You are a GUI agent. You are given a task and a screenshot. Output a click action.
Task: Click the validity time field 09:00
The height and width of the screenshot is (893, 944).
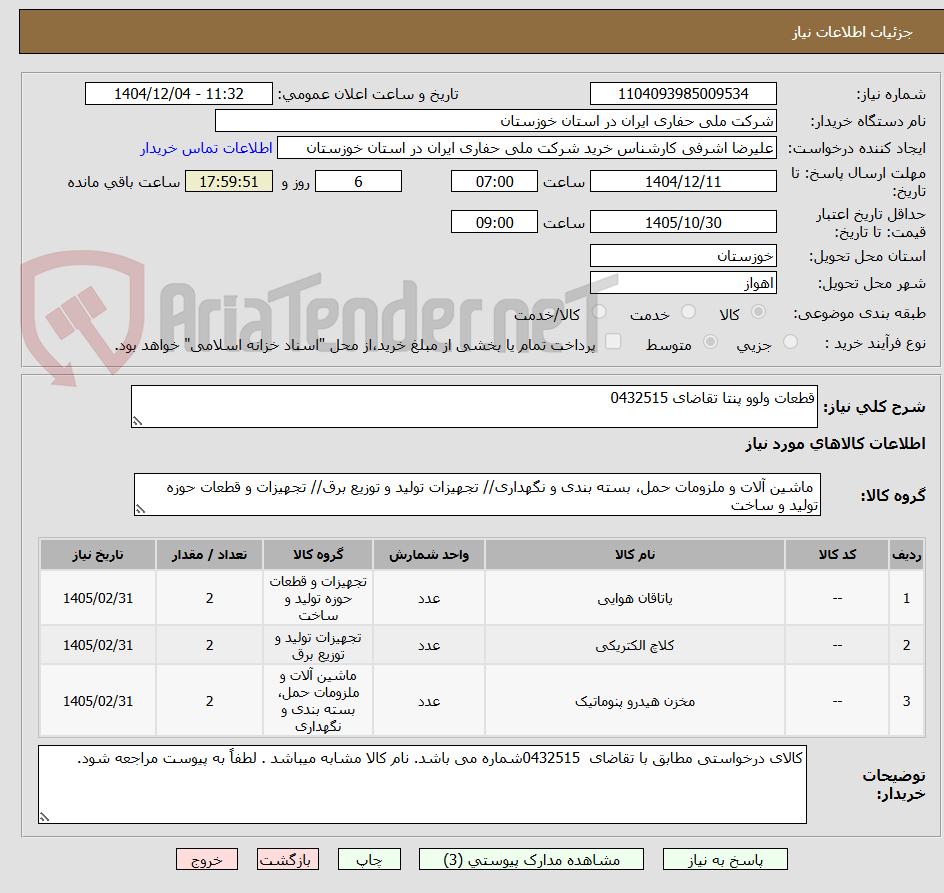[494, 222]
